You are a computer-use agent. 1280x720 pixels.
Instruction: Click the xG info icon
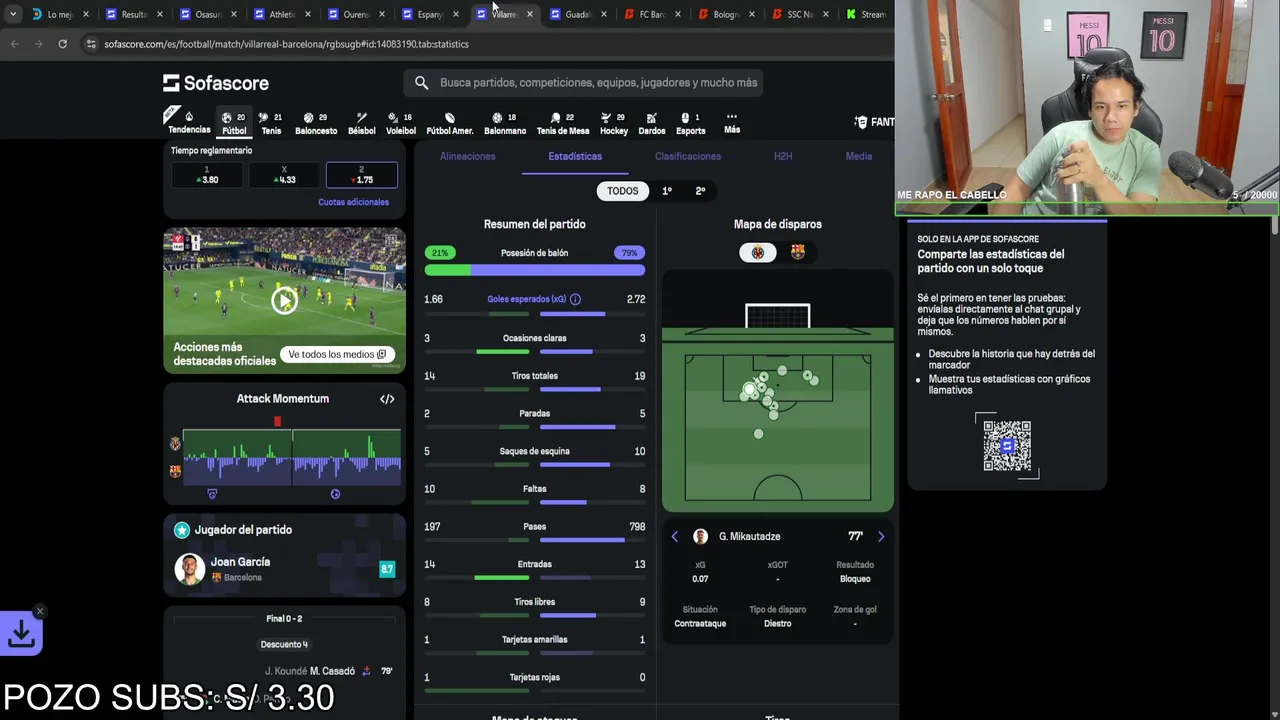575,299
